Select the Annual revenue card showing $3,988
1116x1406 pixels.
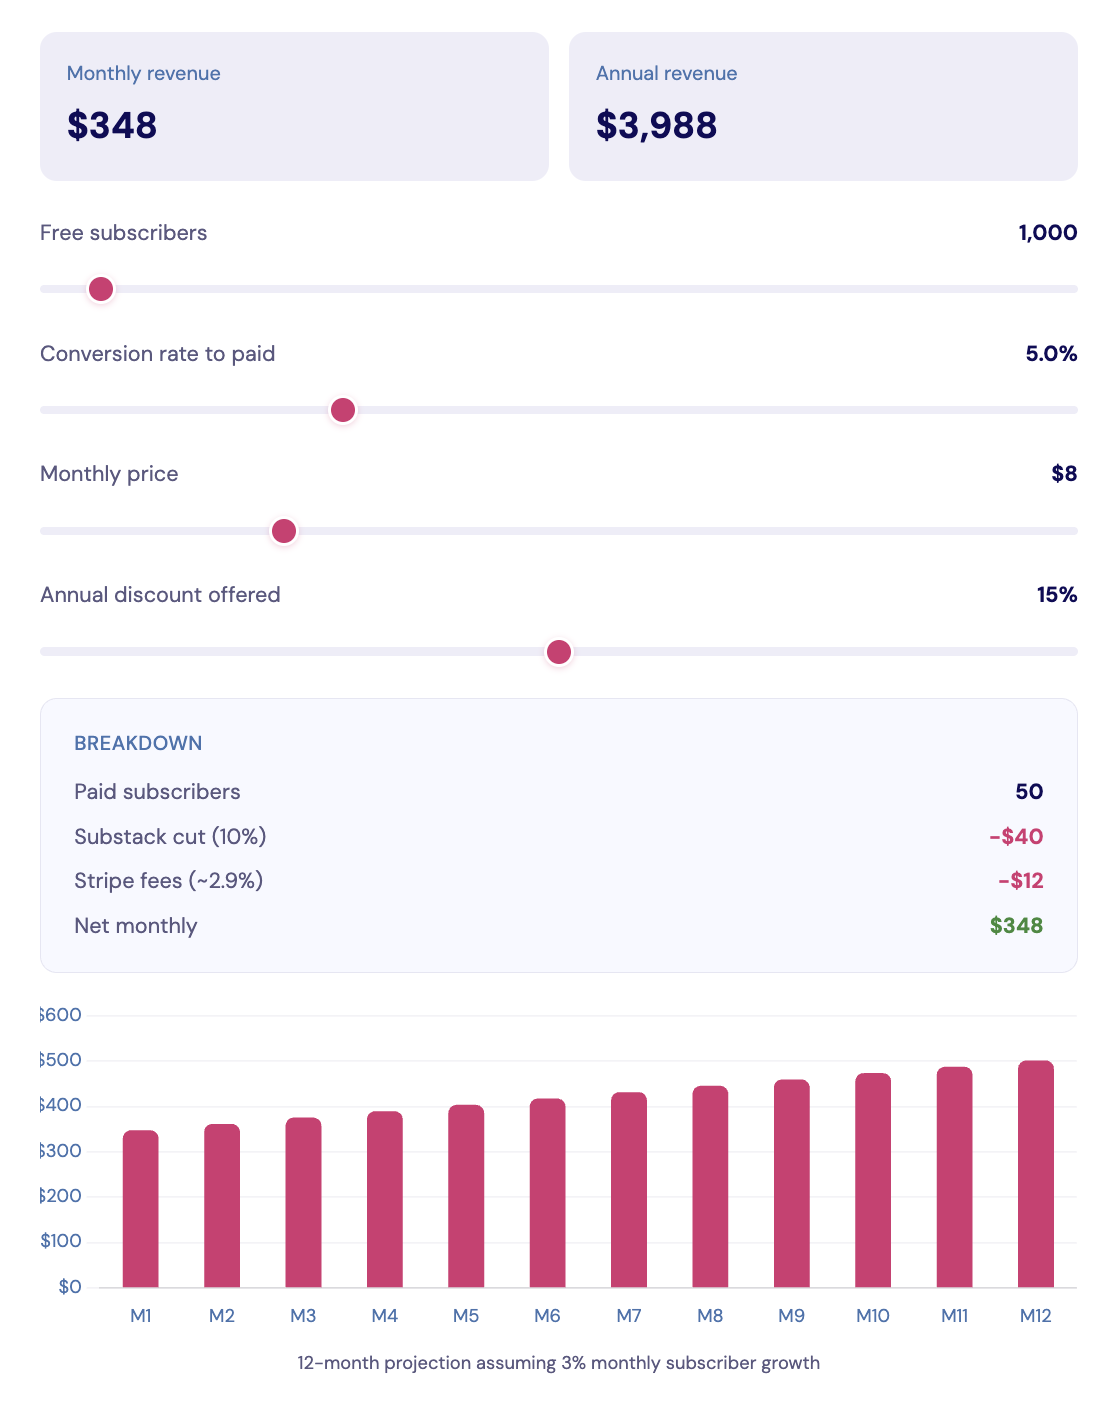click(822, 105)
